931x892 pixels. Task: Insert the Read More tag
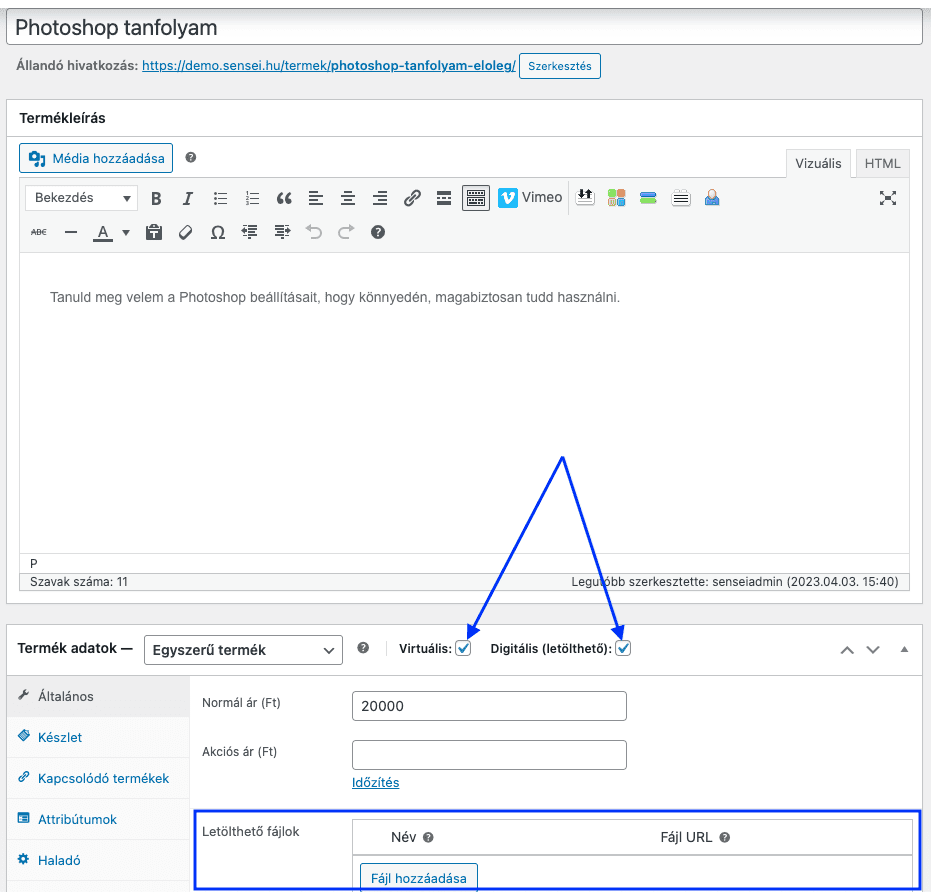(x=444, y=198)
